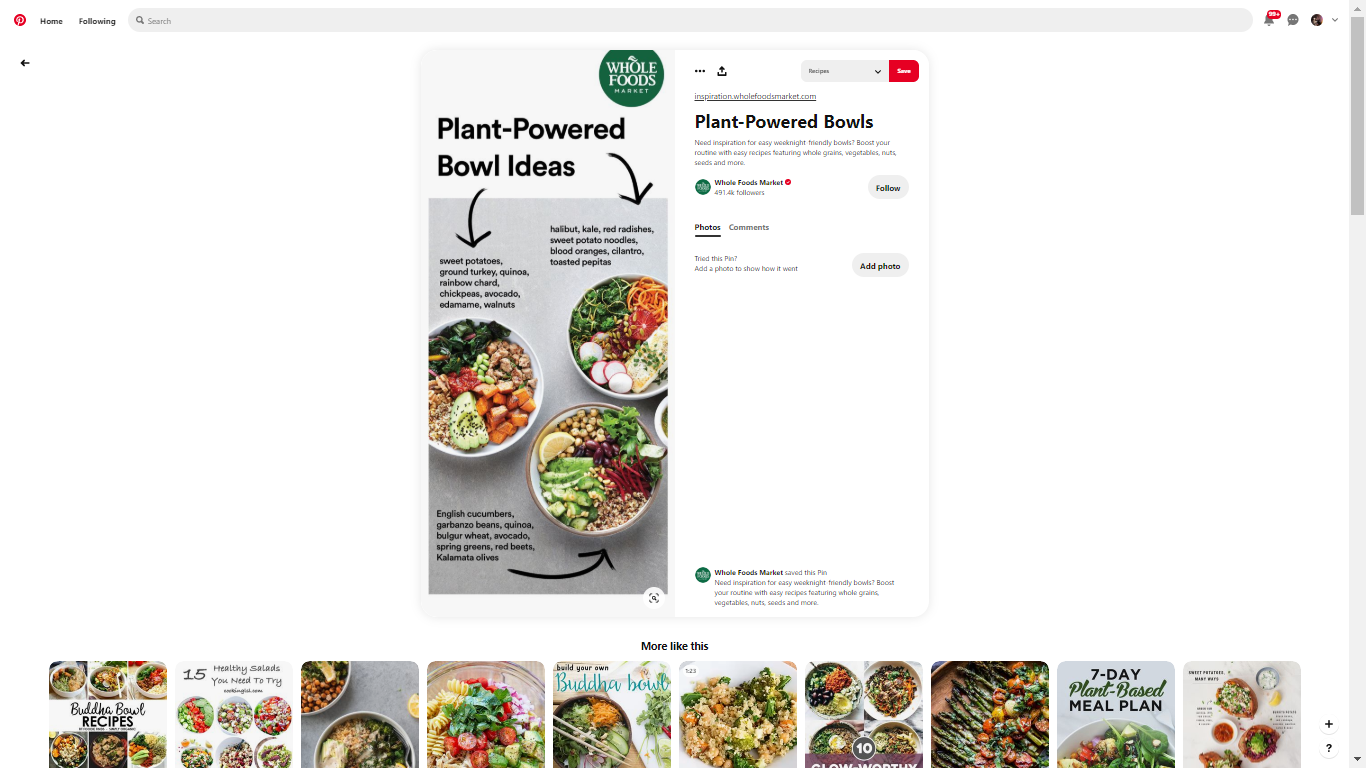Expand the Recipes board dropdown
Viewport: 1366px width, 768px height.
[x=845, y=71]
